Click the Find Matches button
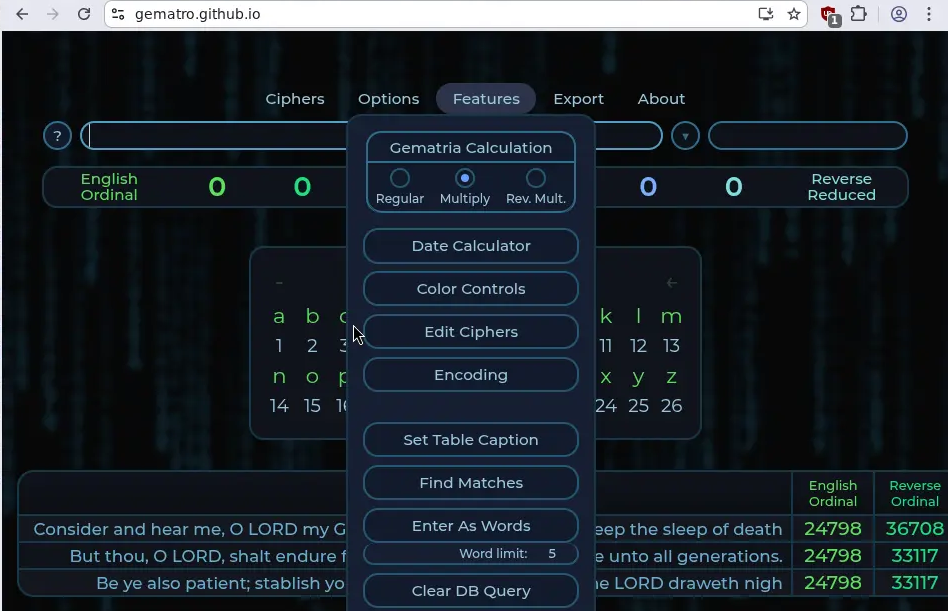Image resolution: width=948 pixels, height=611 pixels. click(470, 482)
